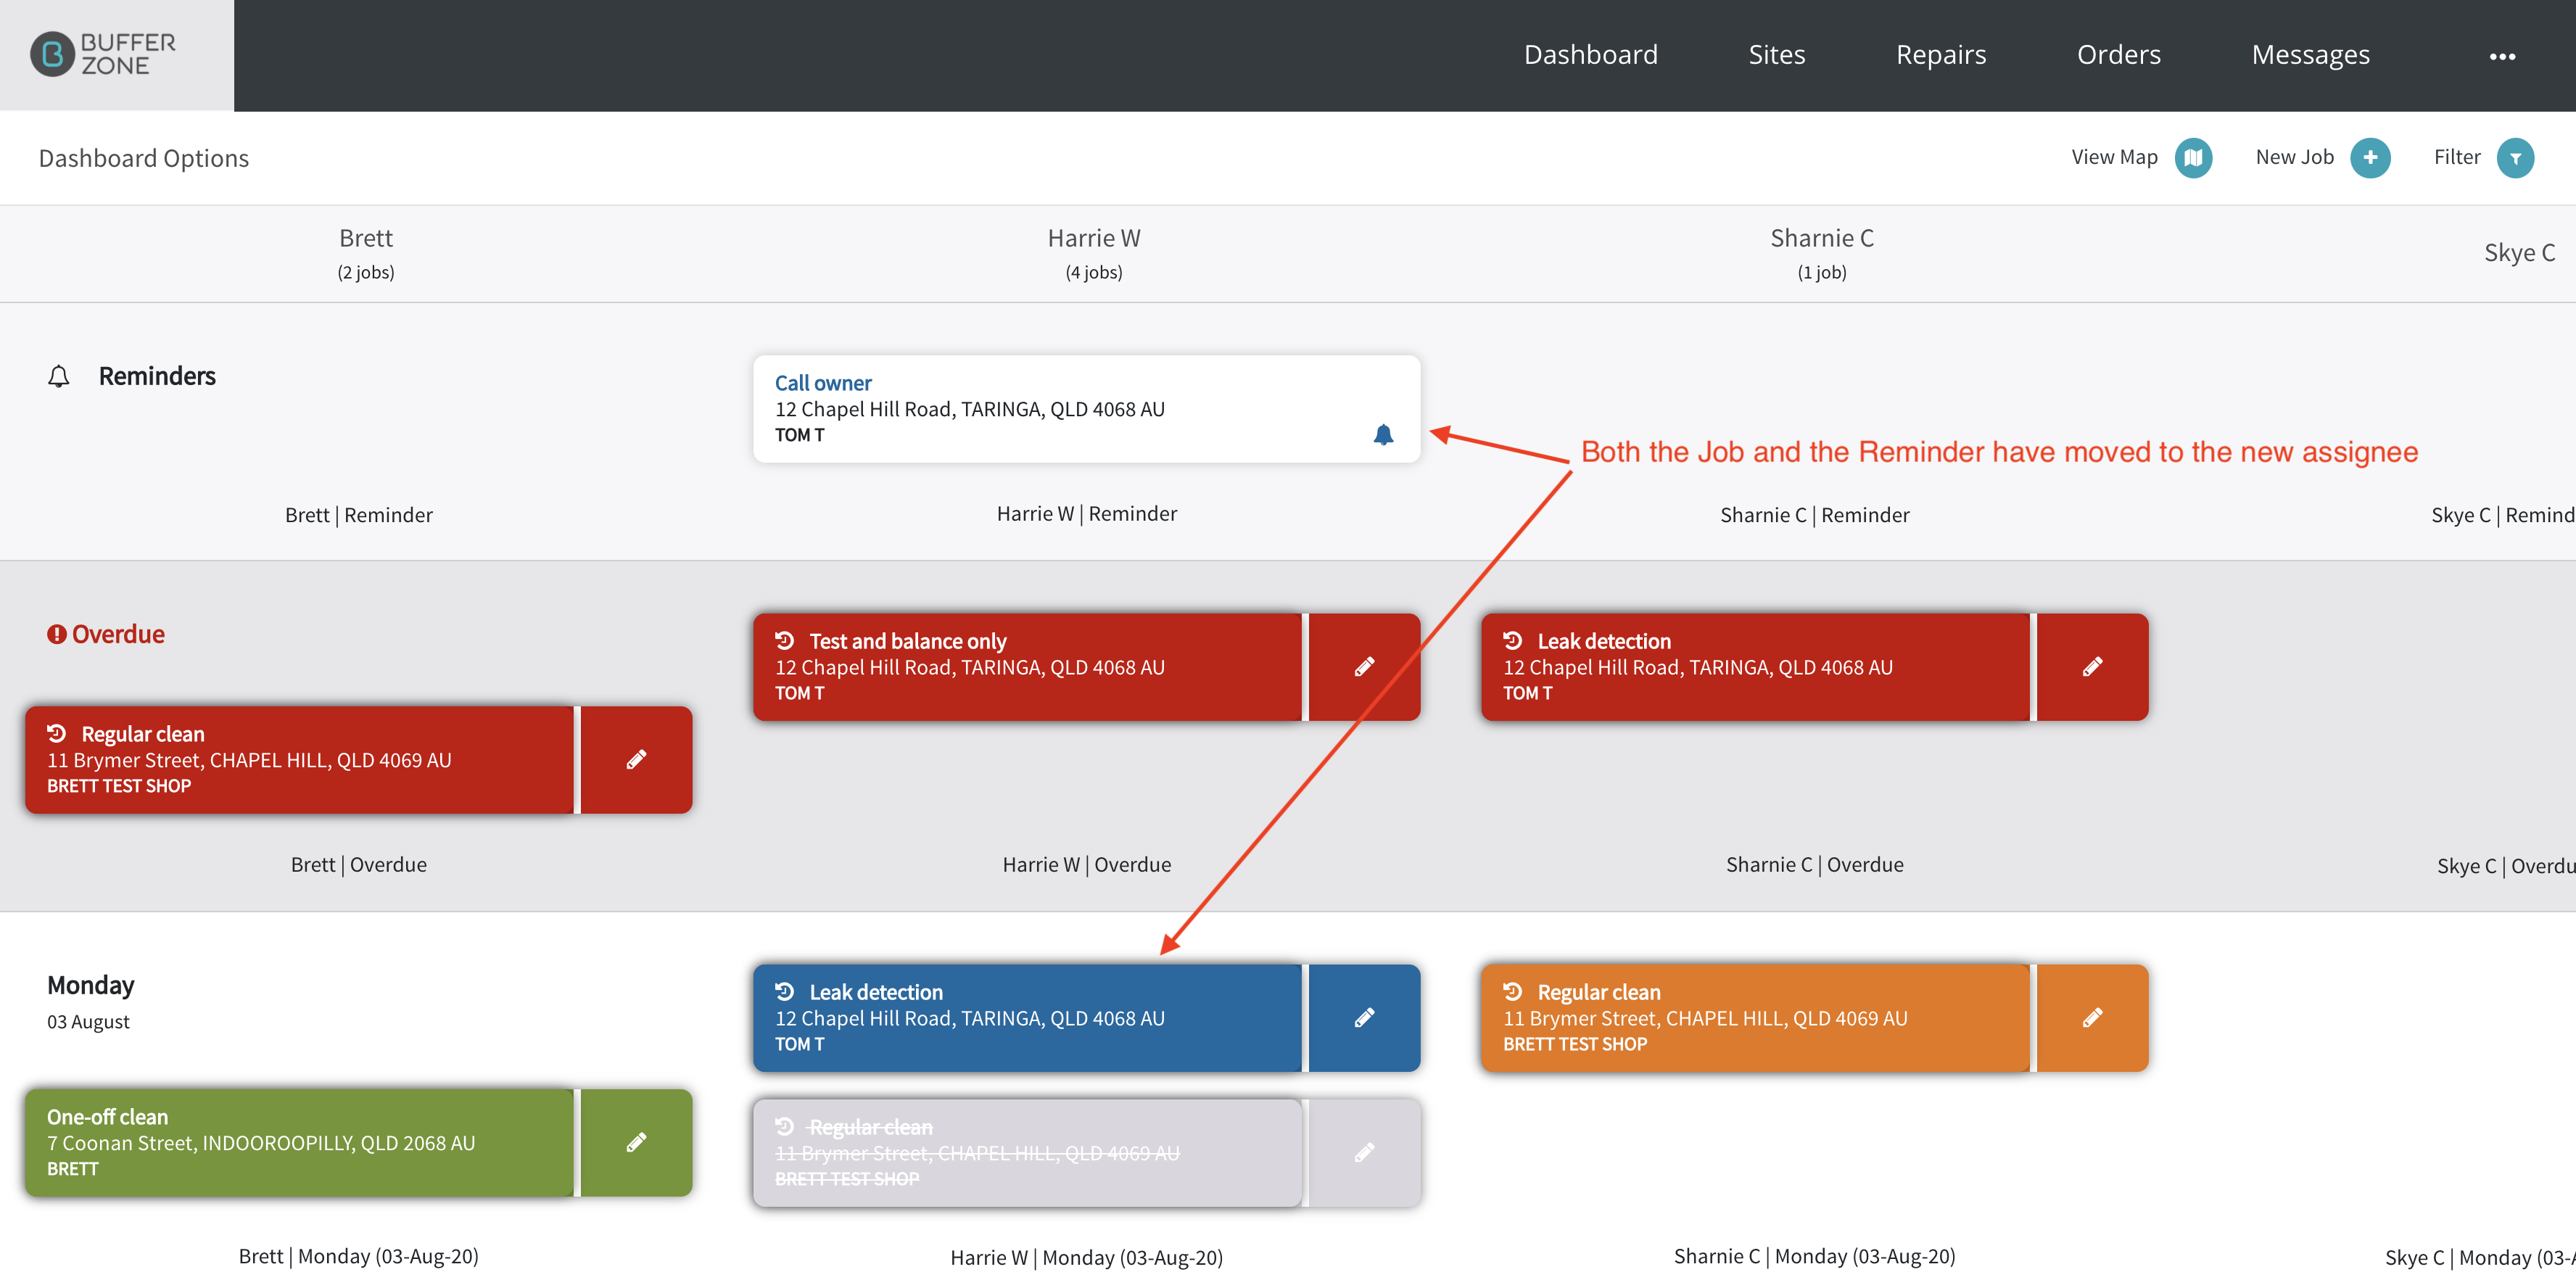Edit Harrie W's Monday Leak detection job
2576x1280 pixels.
pos(1364,1018)
